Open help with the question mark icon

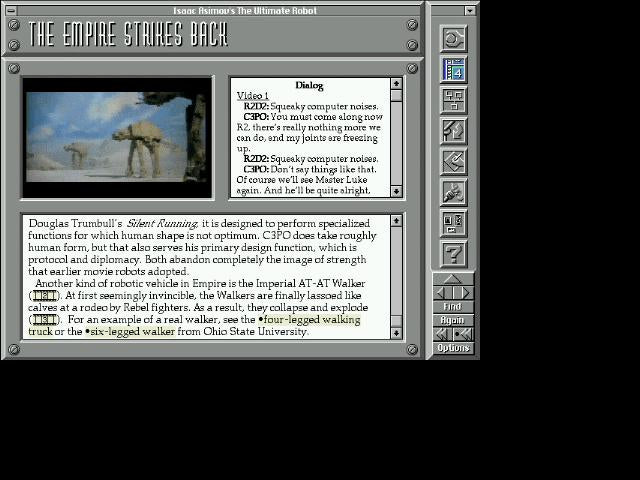pyautogui.click(x=453, y=253)
